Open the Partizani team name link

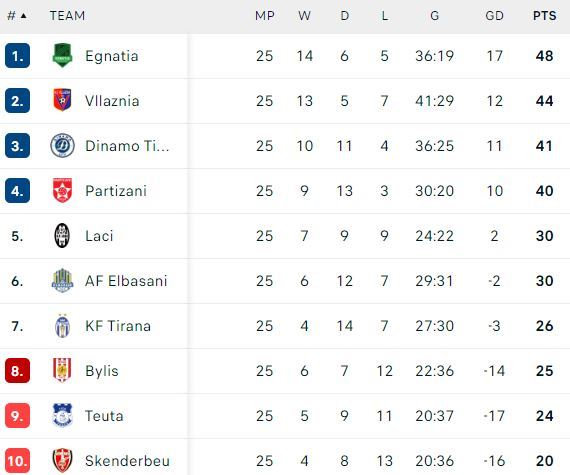pyautogui.click(x=116, y=191)
